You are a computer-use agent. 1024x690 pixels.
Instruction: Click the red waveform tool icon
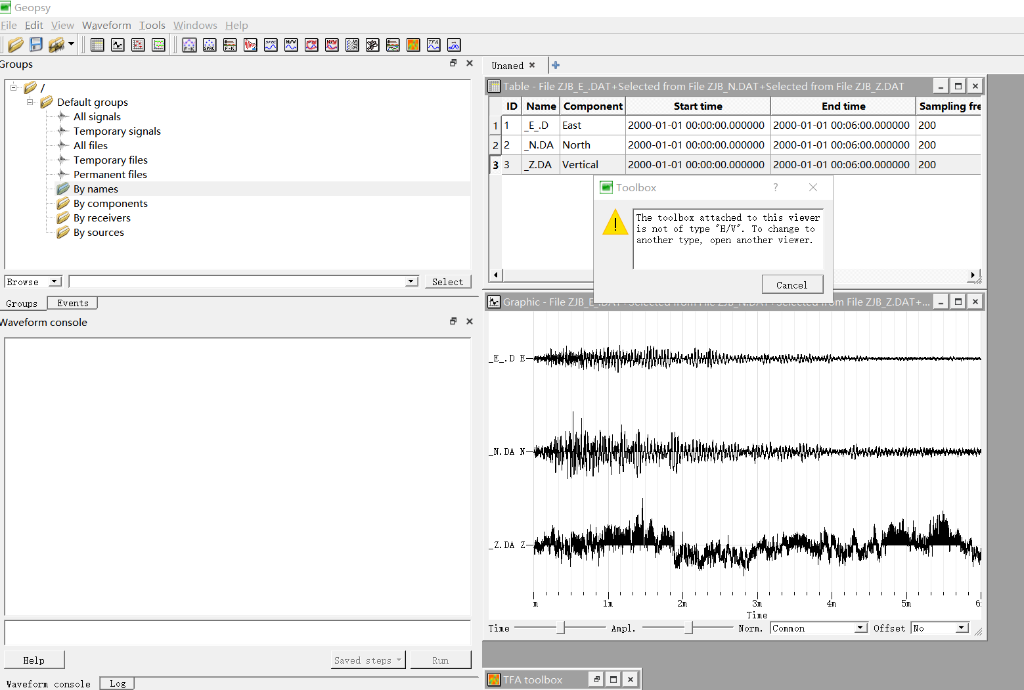coord(250,45)
